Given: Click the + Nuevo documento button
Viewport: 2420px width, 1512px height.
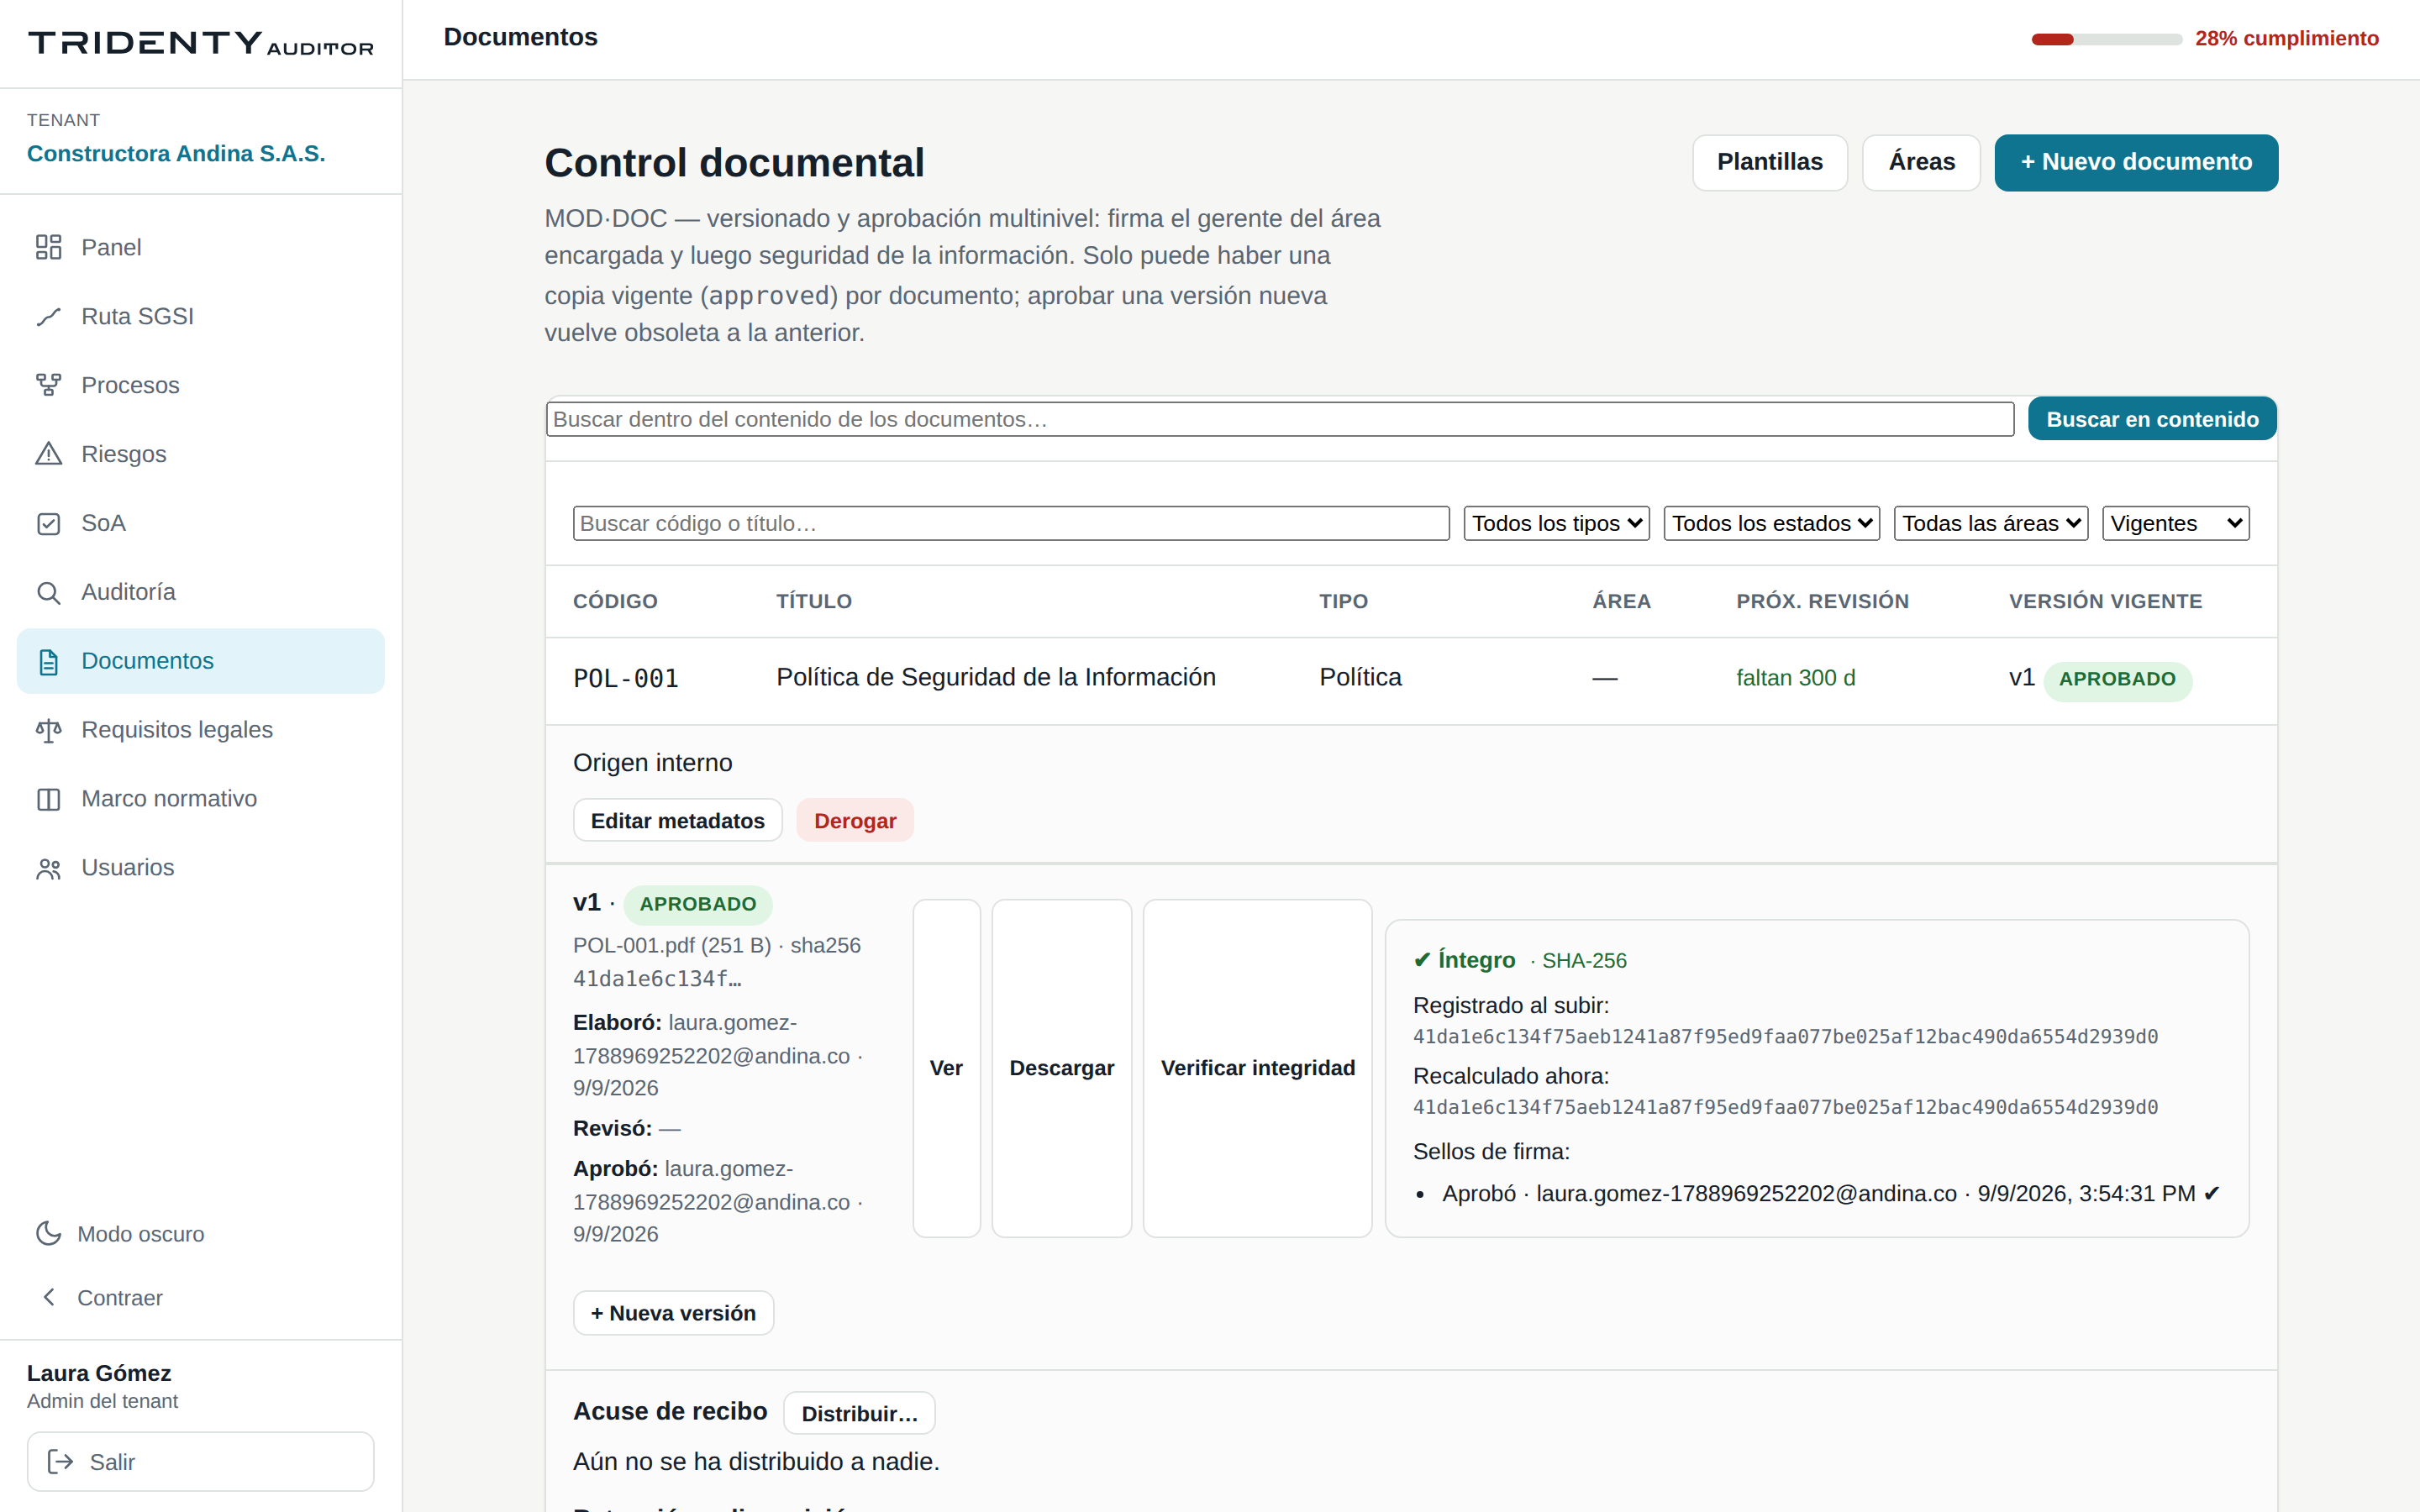Looking at the screenshot, I should (x=2136, y=162).
